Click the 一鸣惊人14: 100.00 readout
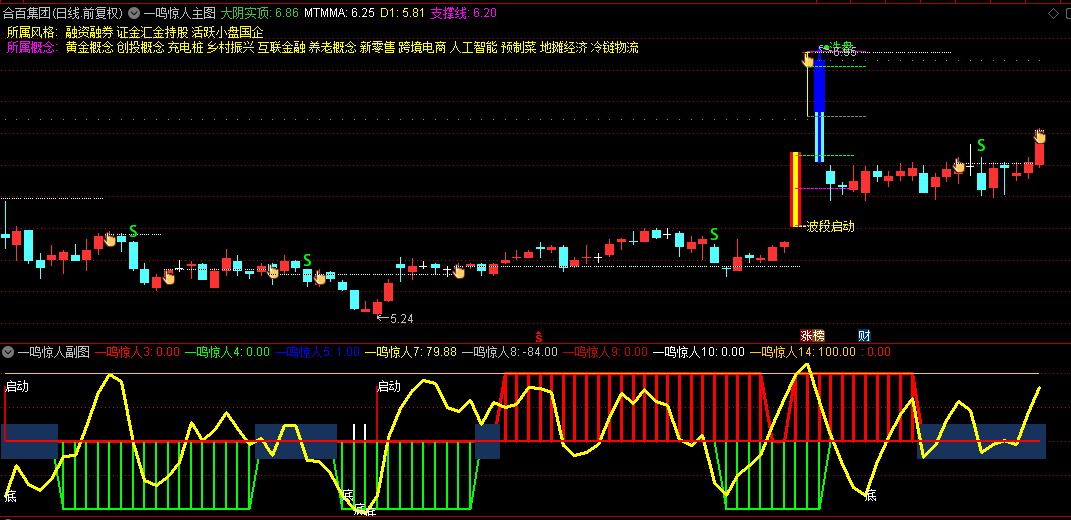The width and height of the screenshot is (1071, 520). [803, 353]
